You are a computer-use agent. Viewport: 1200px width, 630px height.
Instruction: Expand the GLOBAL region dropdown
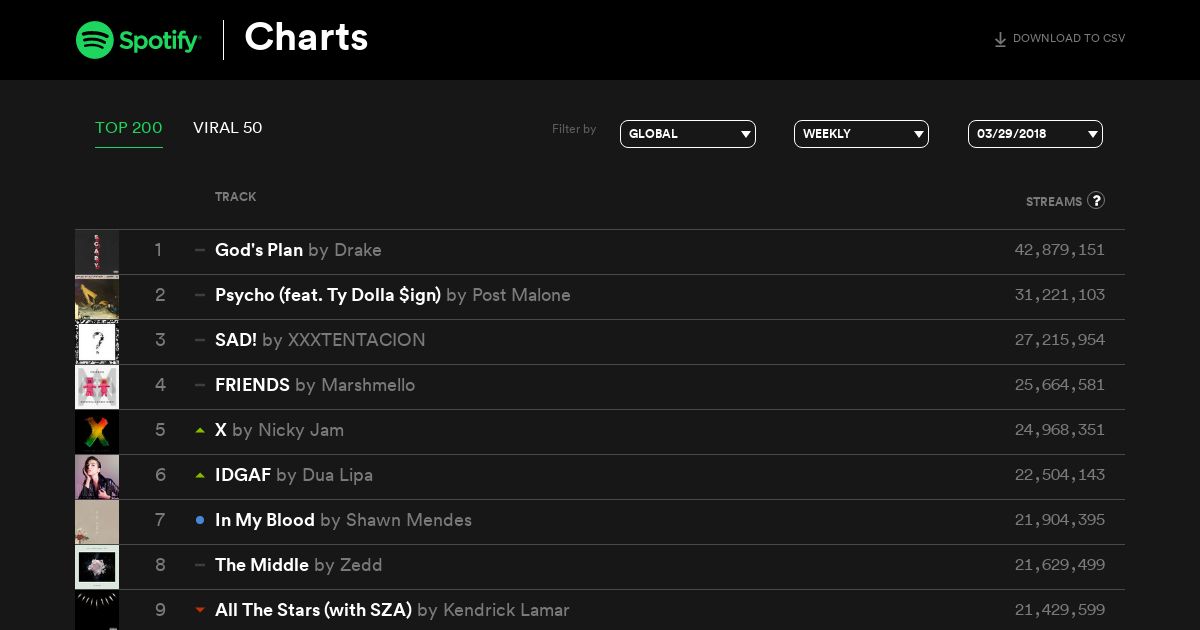pyautogui.click(x=688, y=134)
